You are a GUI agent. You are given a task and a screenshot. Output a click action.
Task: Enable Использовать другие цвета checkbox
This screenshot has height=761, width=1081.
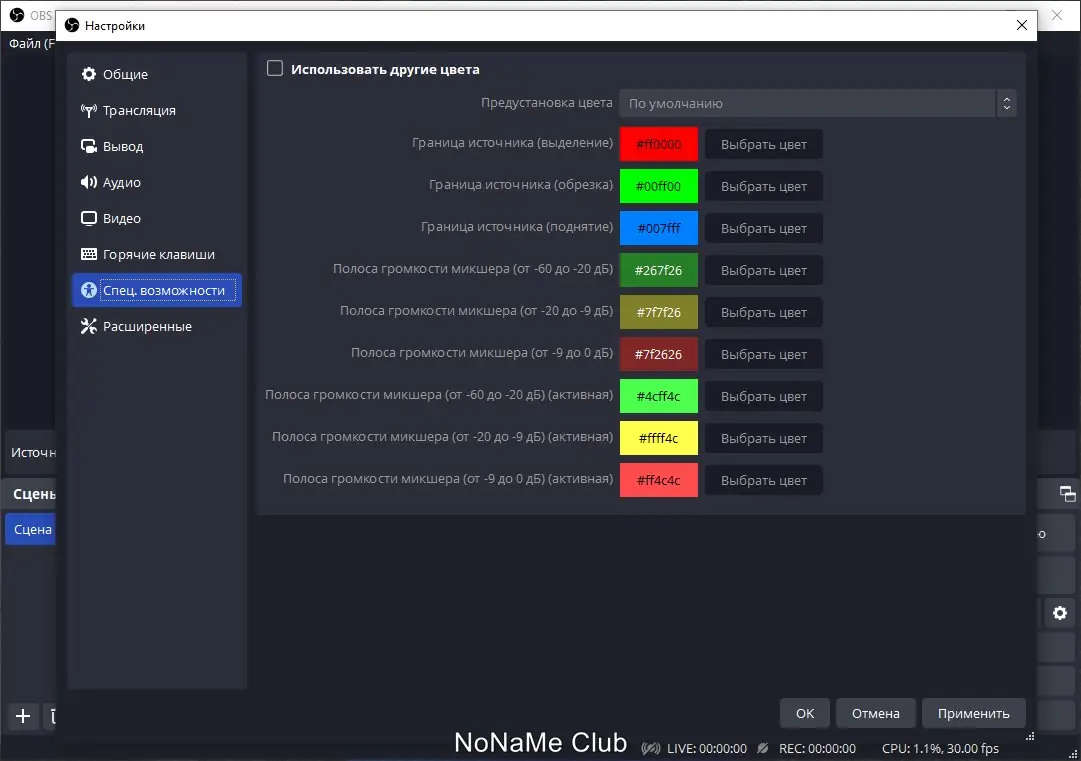pyautogui.click(x=274, y=68)
